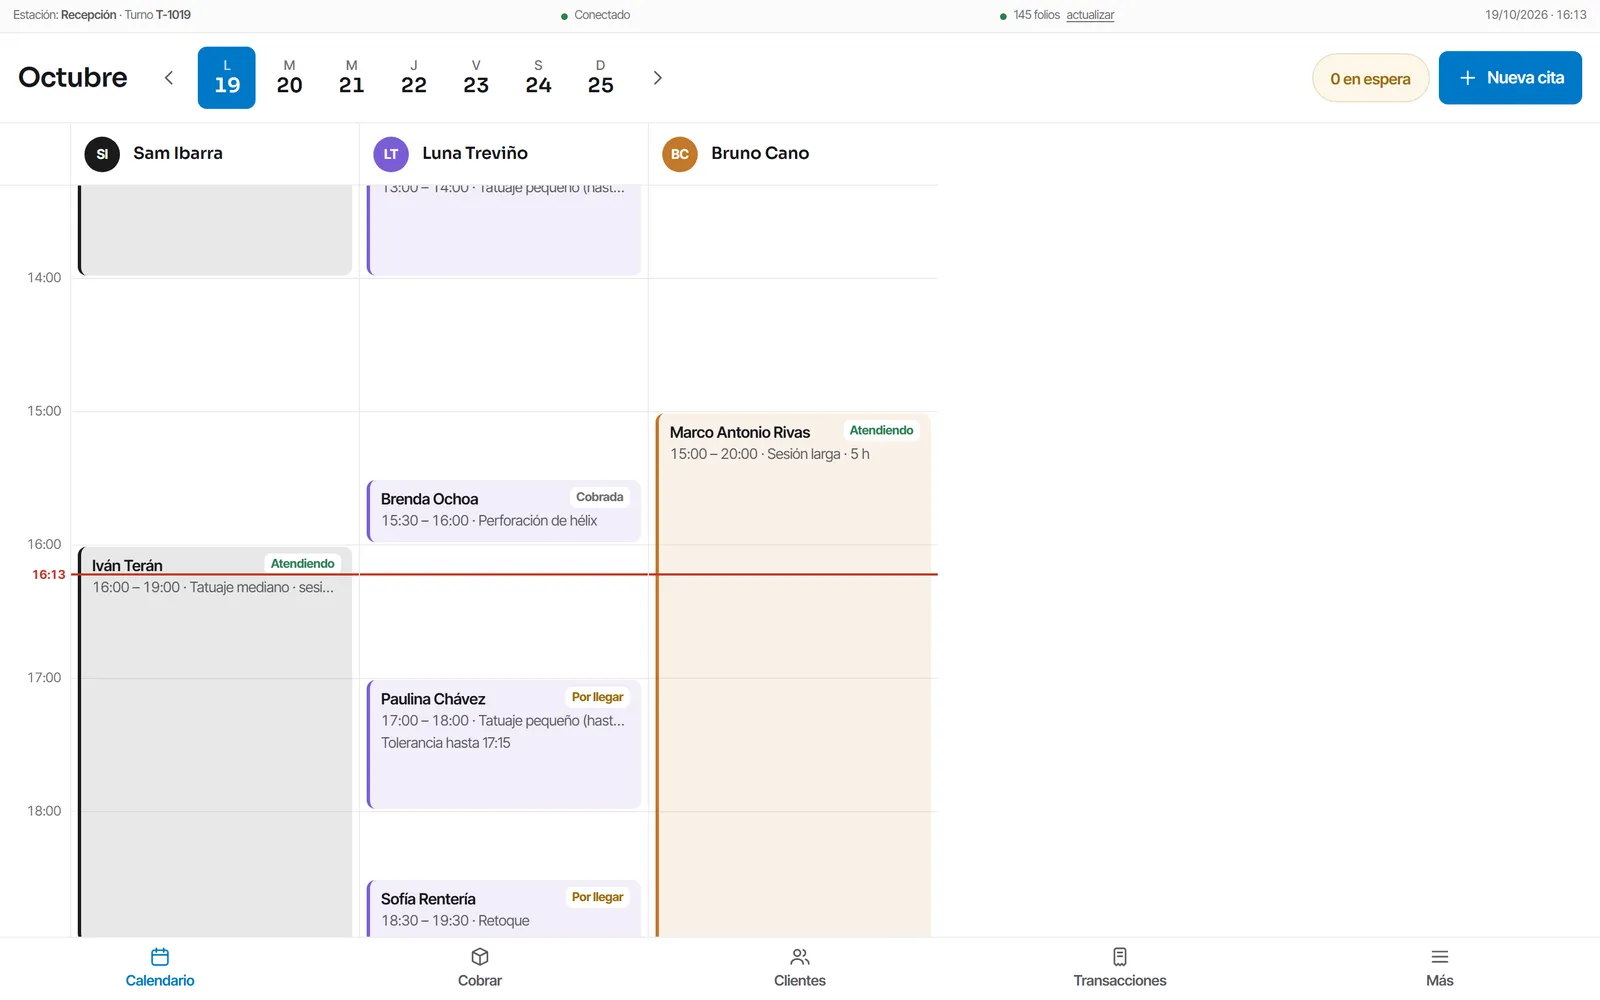Viewport: 1600px width, 1000px height.
Task: Click the Cobrada status badge
Action: pos(599,497)
